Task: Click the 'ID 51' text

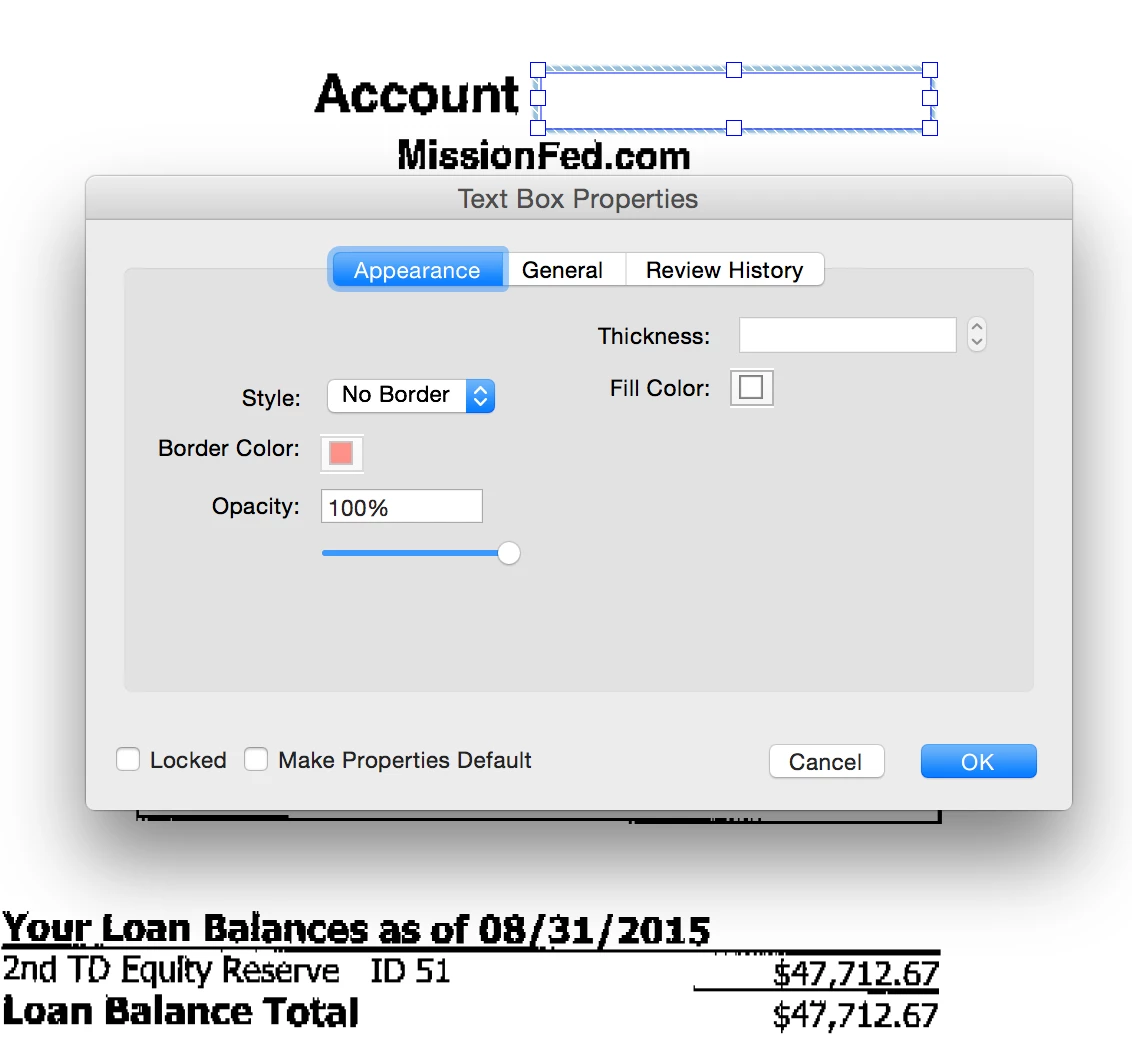Action: coord(410,971)
